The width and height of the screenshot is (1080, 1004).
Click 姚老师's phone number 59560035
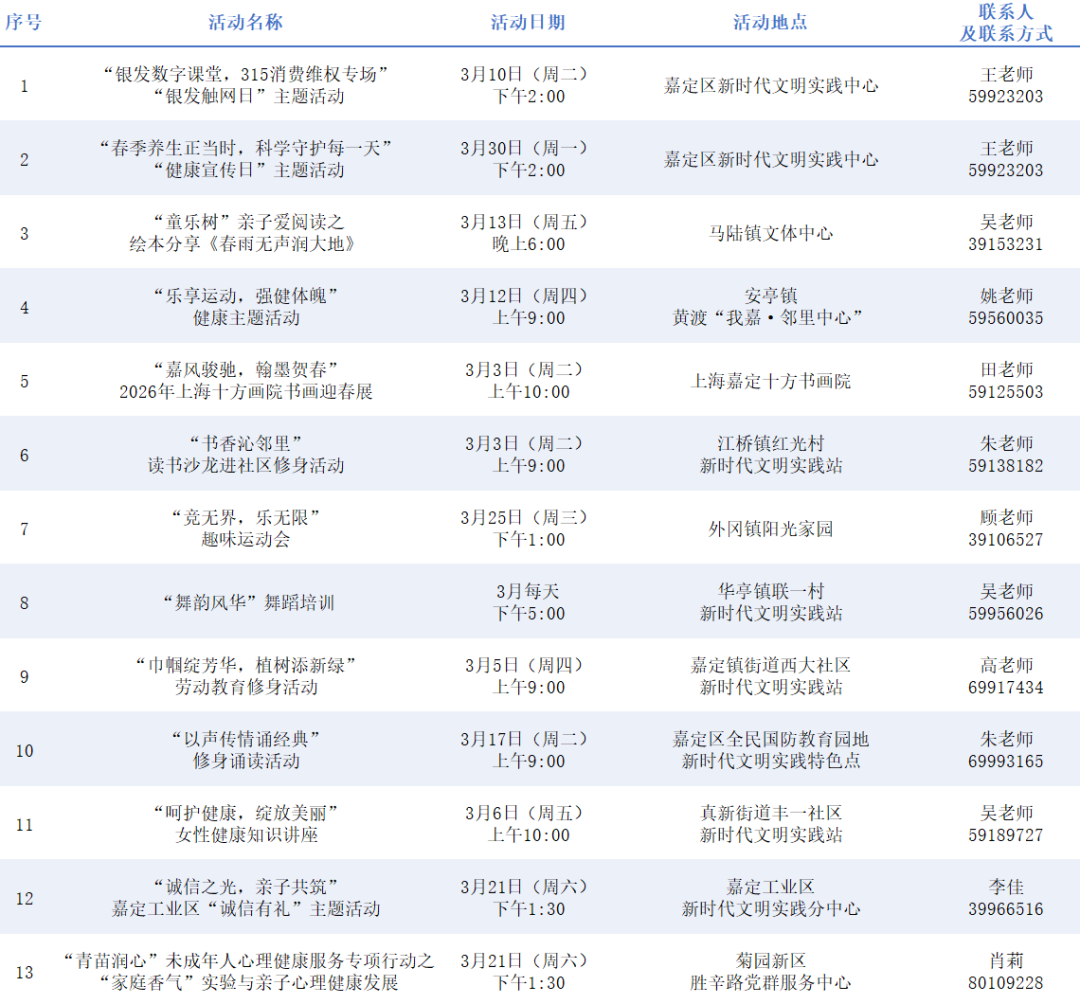click(x=1005, y=318)
